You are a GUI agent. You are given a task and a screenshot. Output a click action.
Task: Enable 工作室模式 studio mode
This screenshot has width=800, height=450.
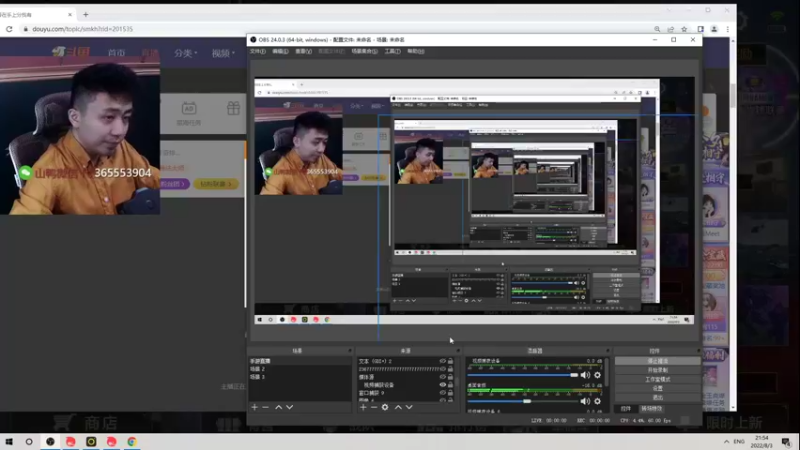click(657, 380)
